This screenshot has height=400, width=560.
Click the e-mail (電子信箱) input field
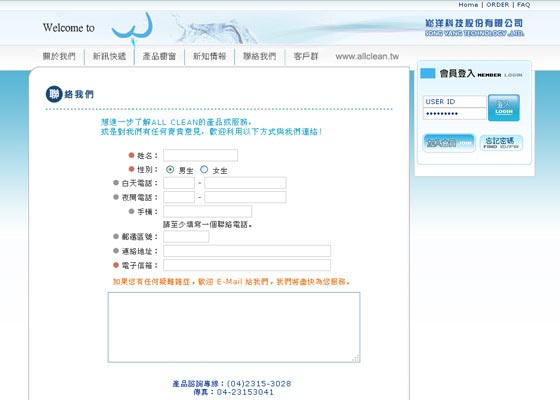pyautogui.click(x=247, y=265)
